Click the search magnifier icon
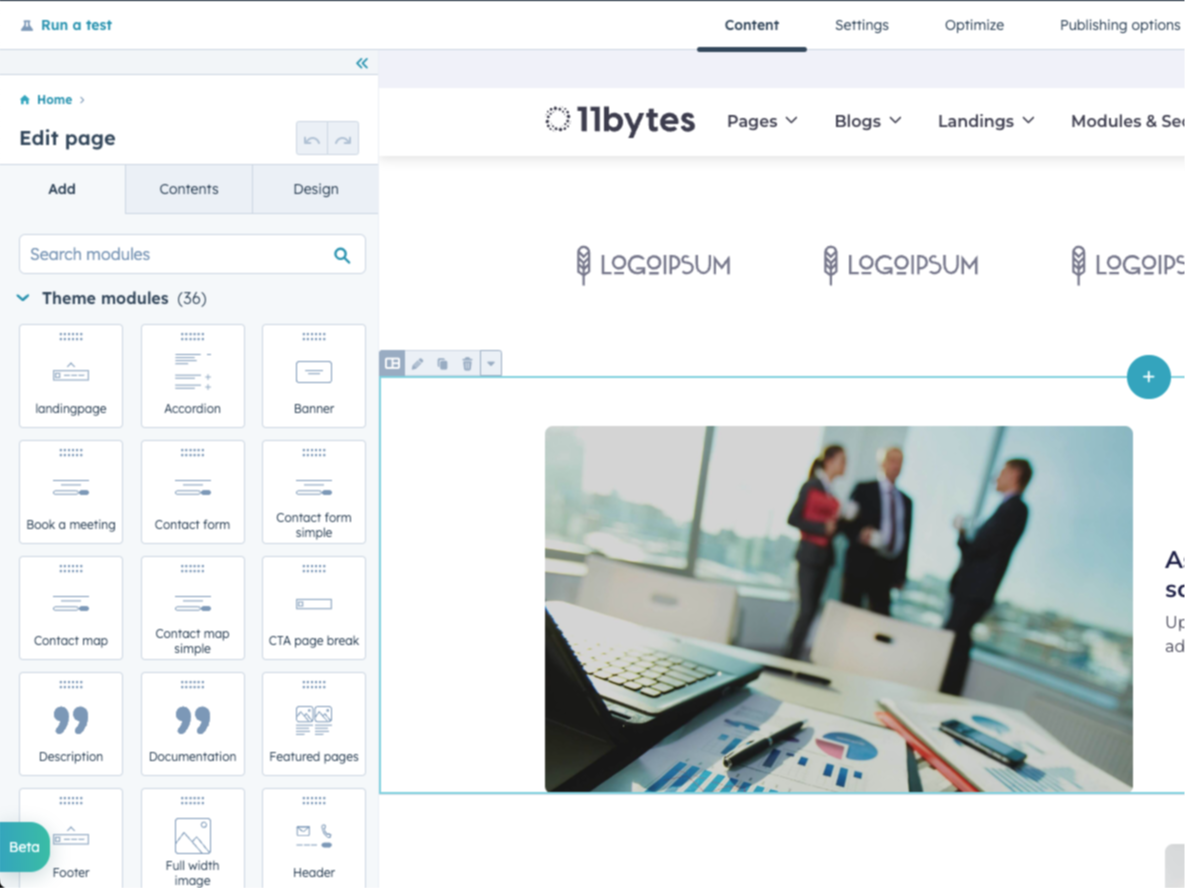This screenshot has height=888, width=1185. (342, 255)
